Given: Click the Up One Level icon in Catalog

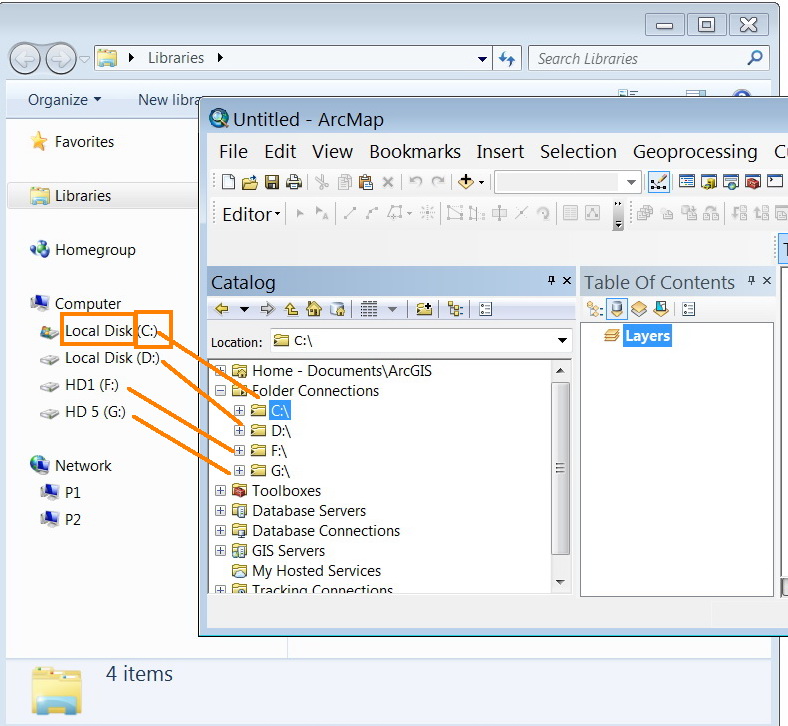Looking at the screenshot, I should coord(291,309).
